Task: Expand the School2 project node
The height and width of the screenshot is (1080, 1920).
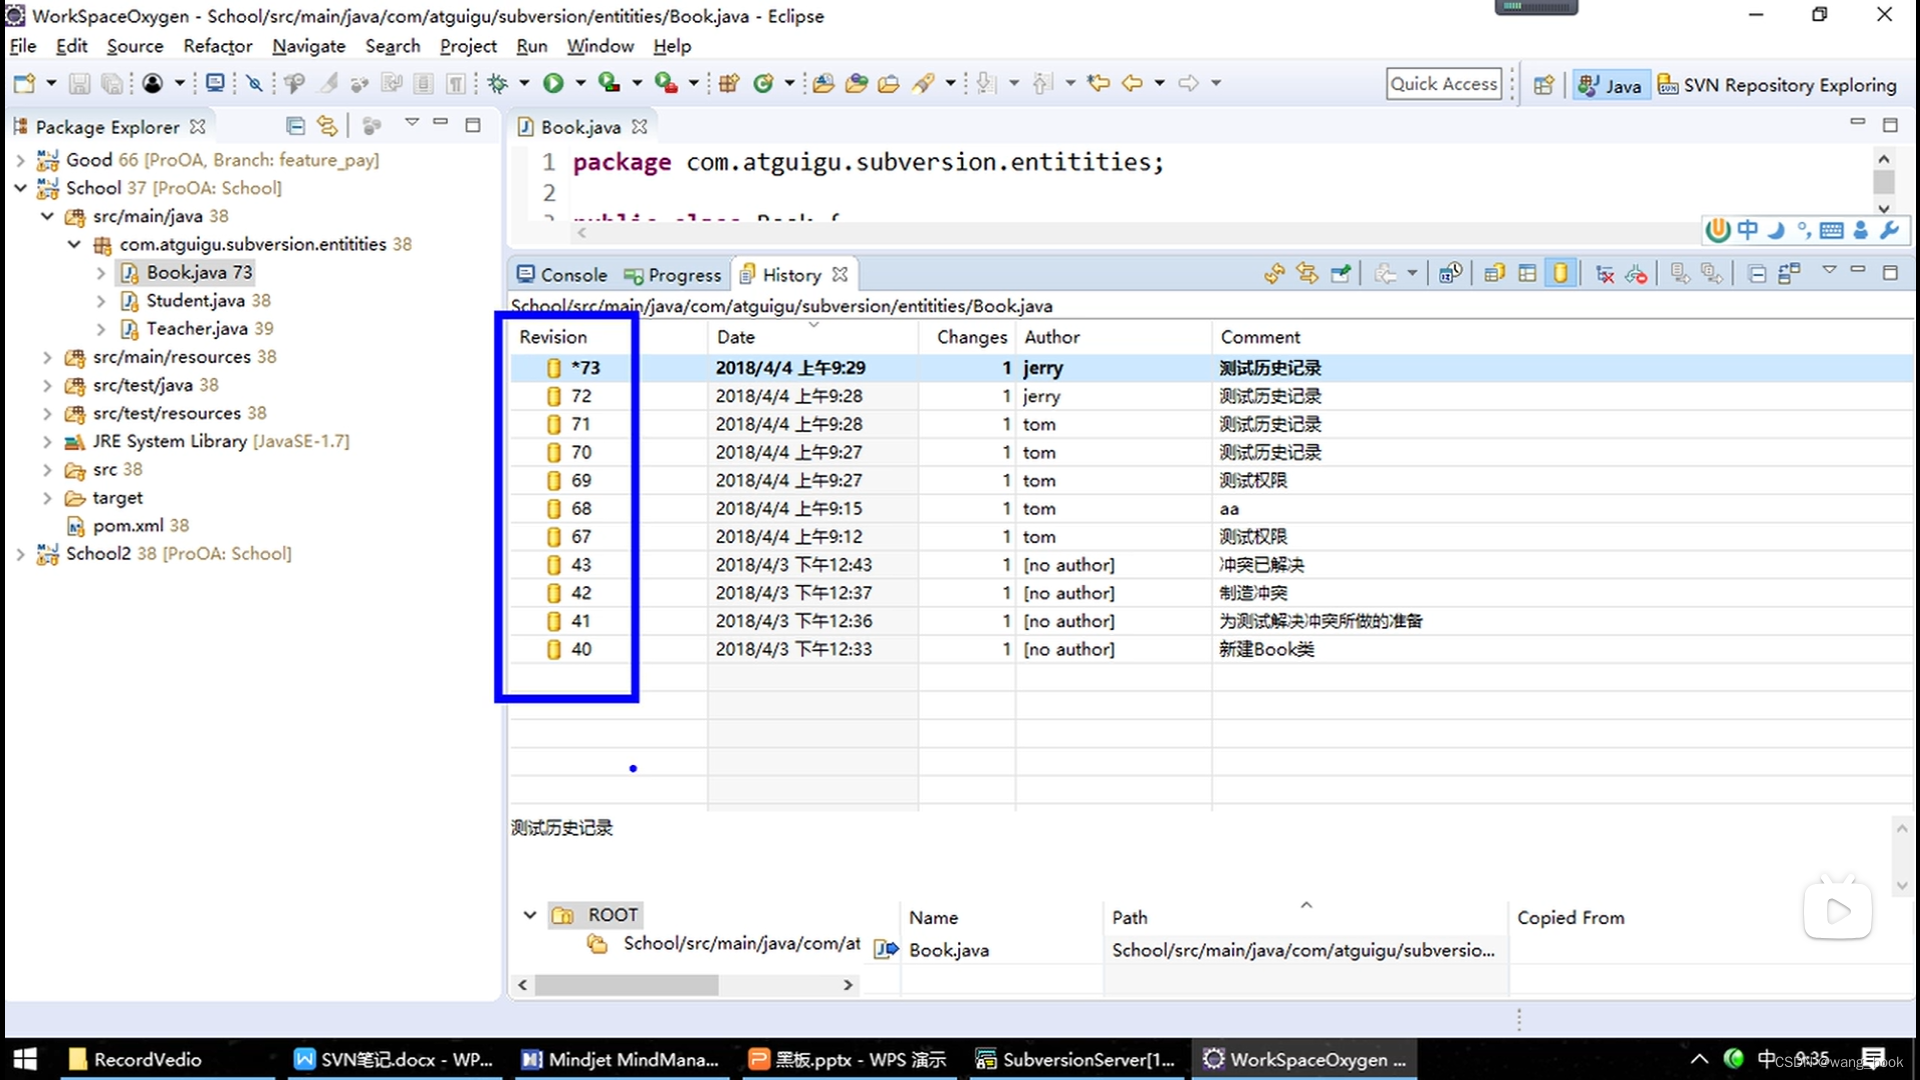Action: pyautogui.click(x=20, y=554)
